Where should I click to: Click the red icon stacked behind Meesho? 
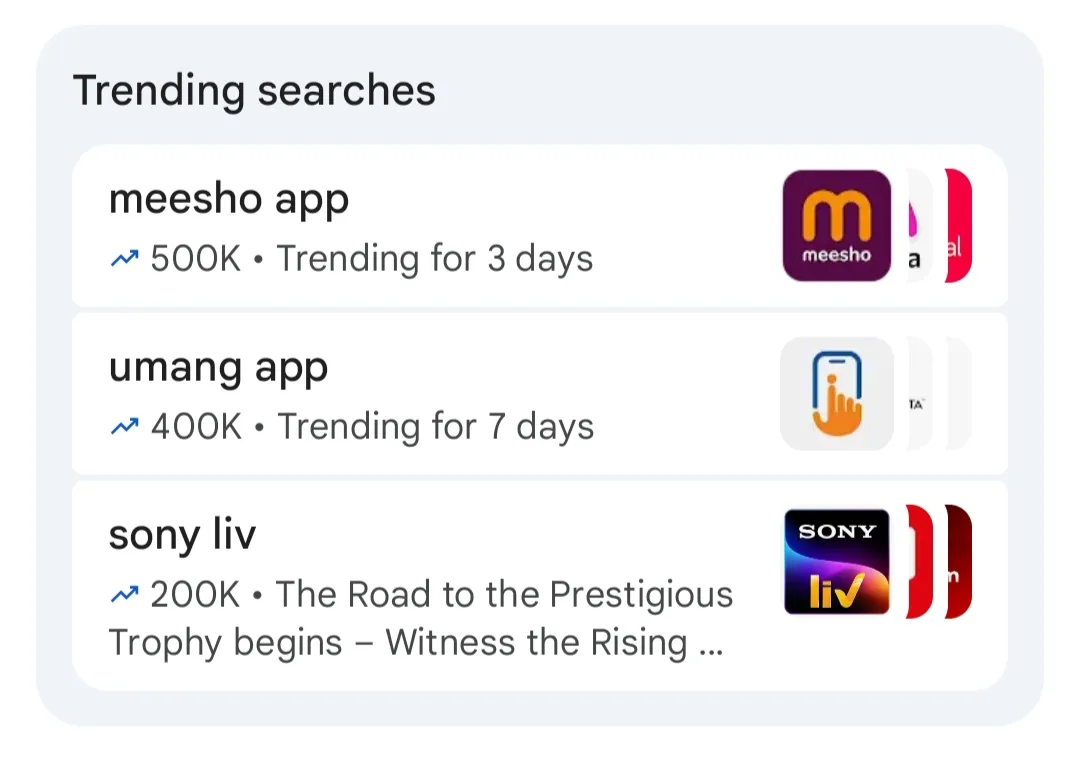pyautogui.click(x=957, y=224)
